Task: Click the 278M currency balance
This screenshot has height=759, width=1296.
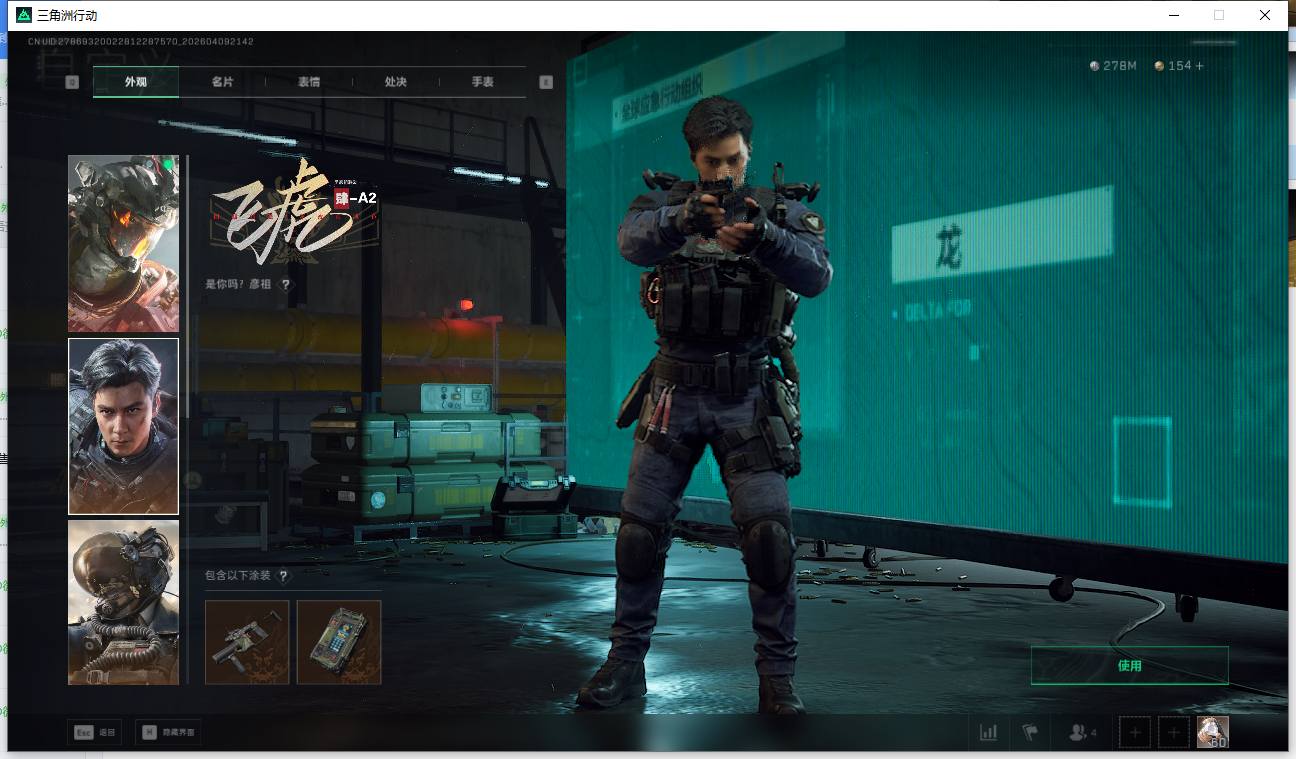Action: (1113, 66)
